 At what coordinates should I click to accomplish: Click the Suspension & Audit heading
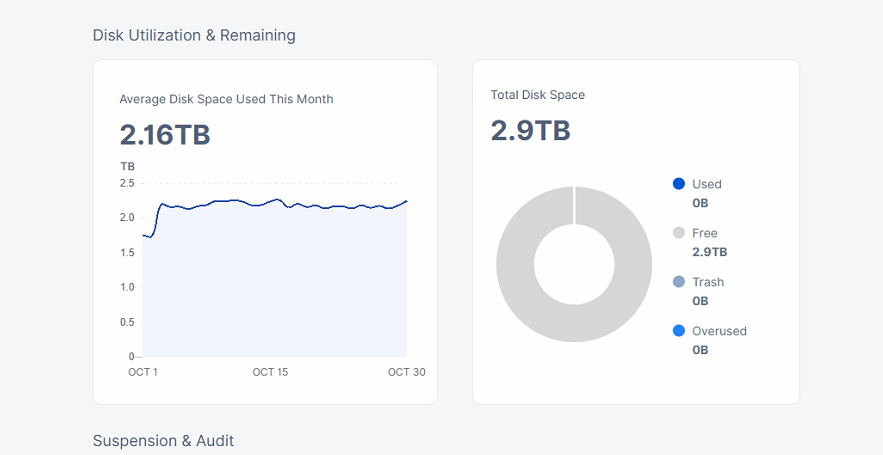tap(163, 441)
